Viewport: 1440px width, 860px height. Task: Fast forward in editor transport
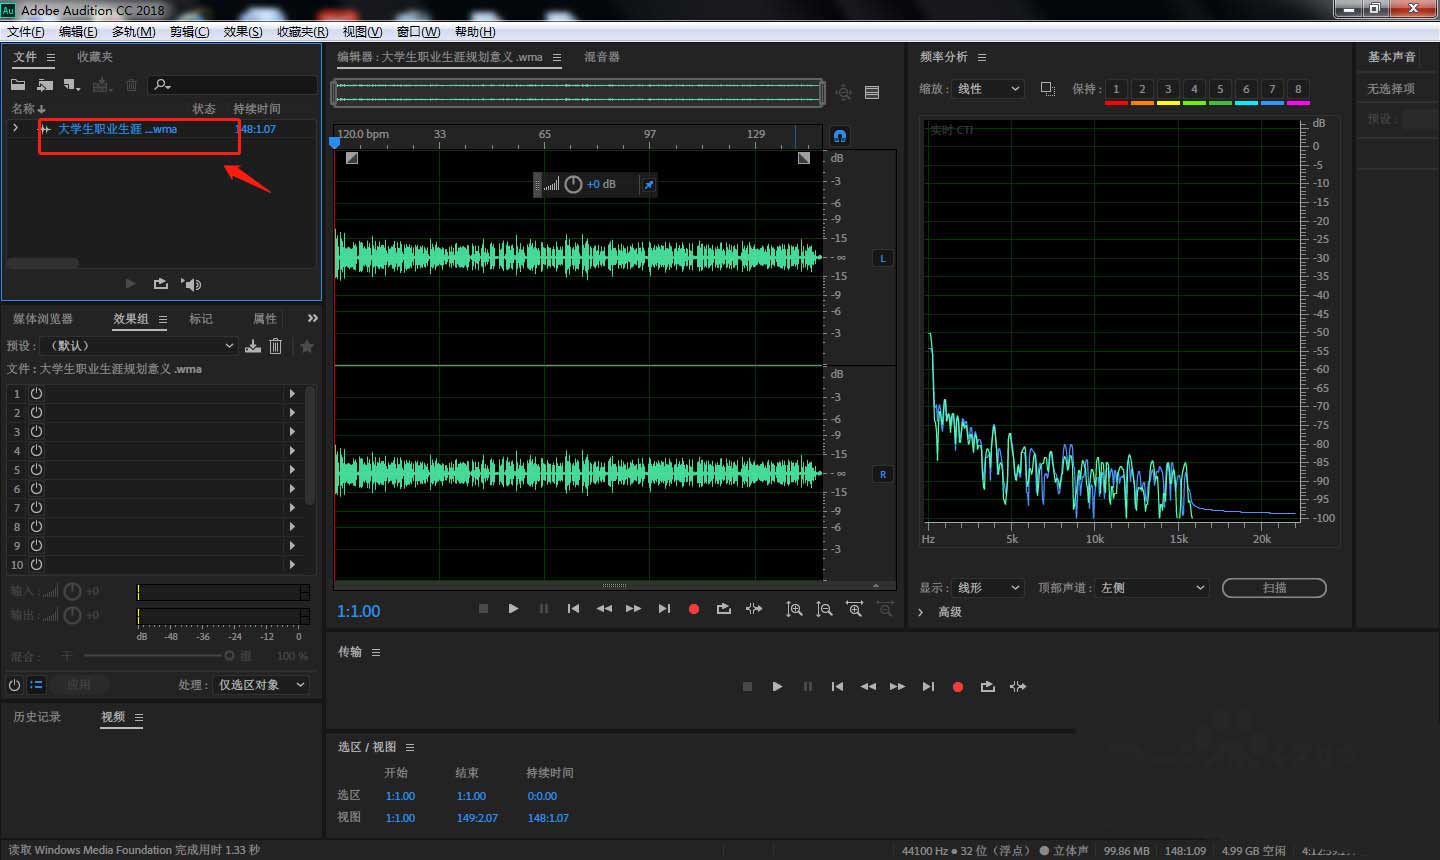click(x=634, y=609)
